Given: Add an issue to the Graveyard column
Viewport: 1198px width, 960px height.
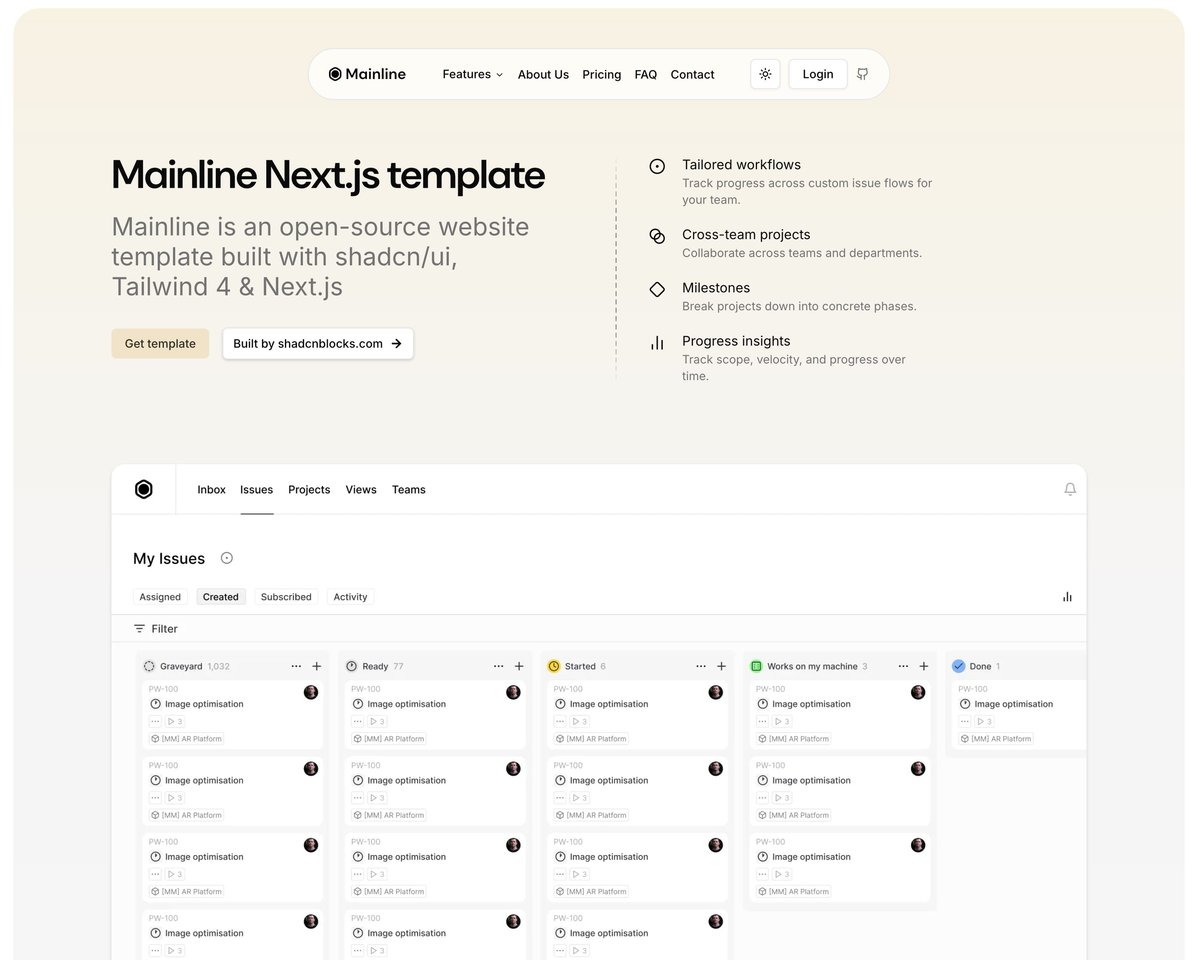Looking at the screenshot, I should point(317,666).
